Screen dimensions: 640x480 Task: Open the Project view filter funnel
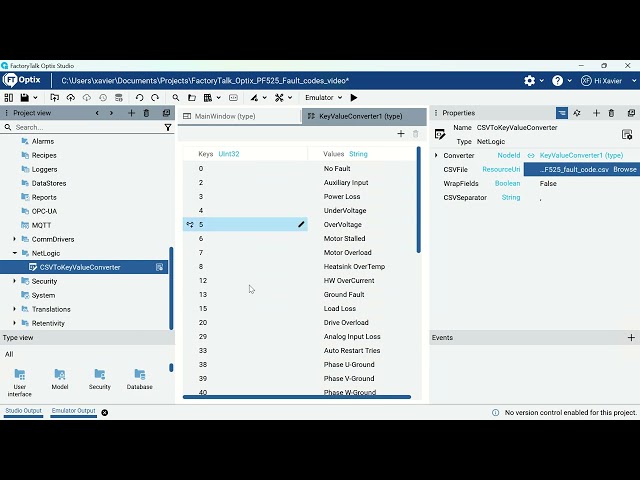(168, 128)
